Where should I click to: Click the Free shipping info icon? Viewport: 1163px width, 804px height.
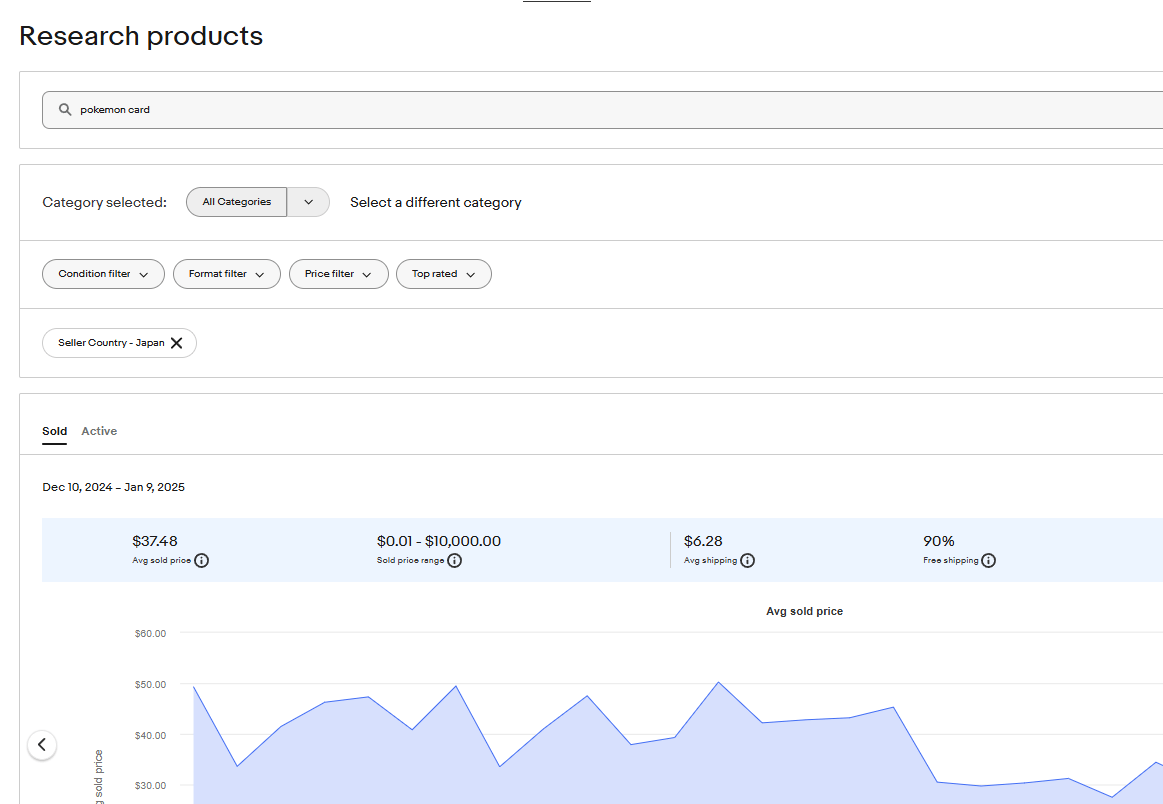coord(988,561)
